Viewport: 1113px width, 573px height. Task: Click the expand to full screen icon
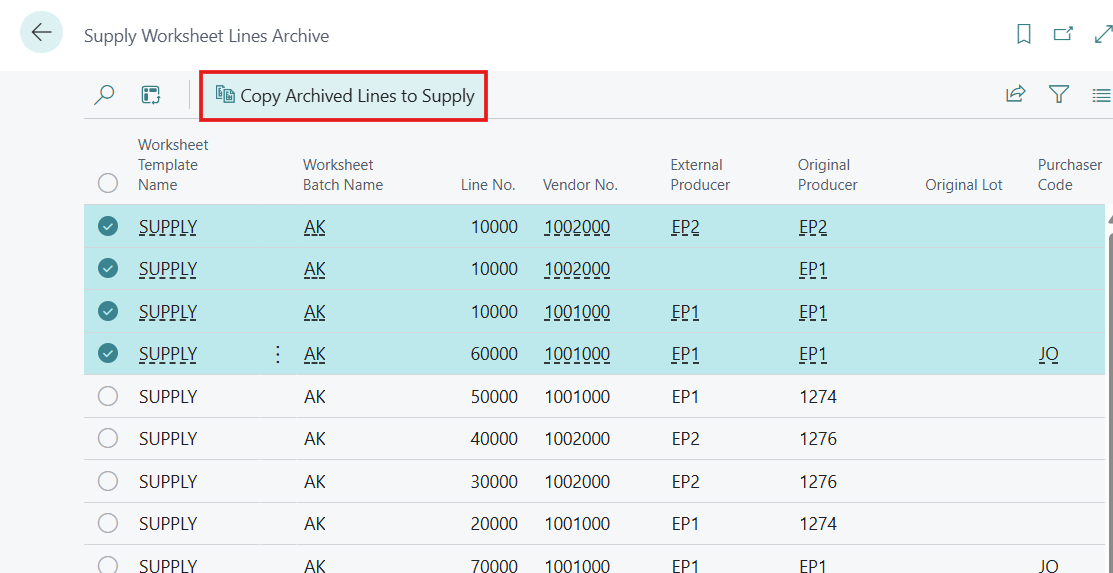[x=1102, y=34]
